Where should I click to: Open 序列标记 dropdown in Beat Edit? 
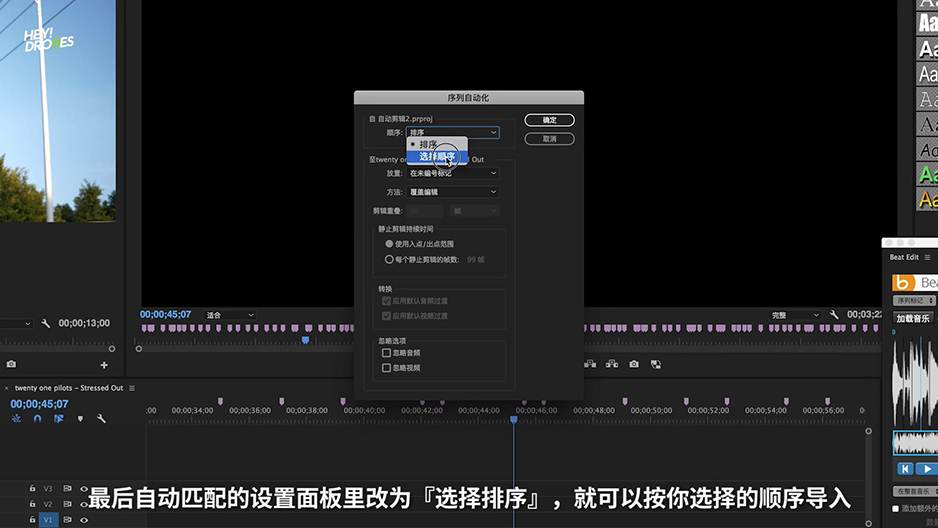pos(913,301)
